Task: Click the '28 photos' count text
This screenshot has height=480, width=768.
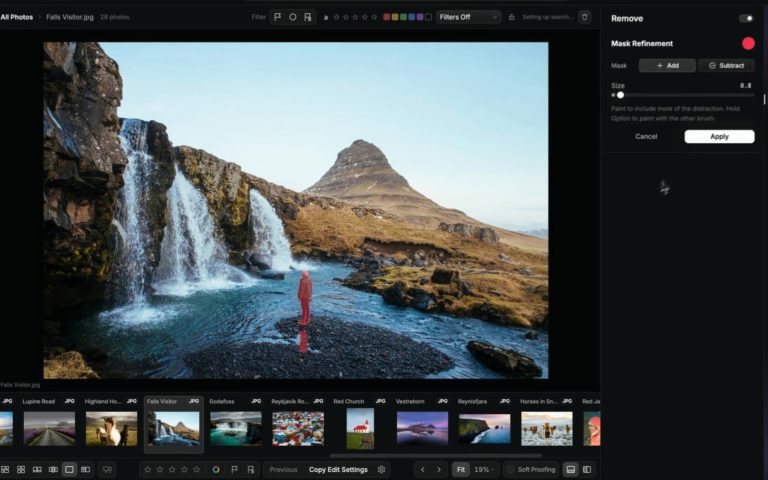Action: pyautogui.click(x=115, y=17)
